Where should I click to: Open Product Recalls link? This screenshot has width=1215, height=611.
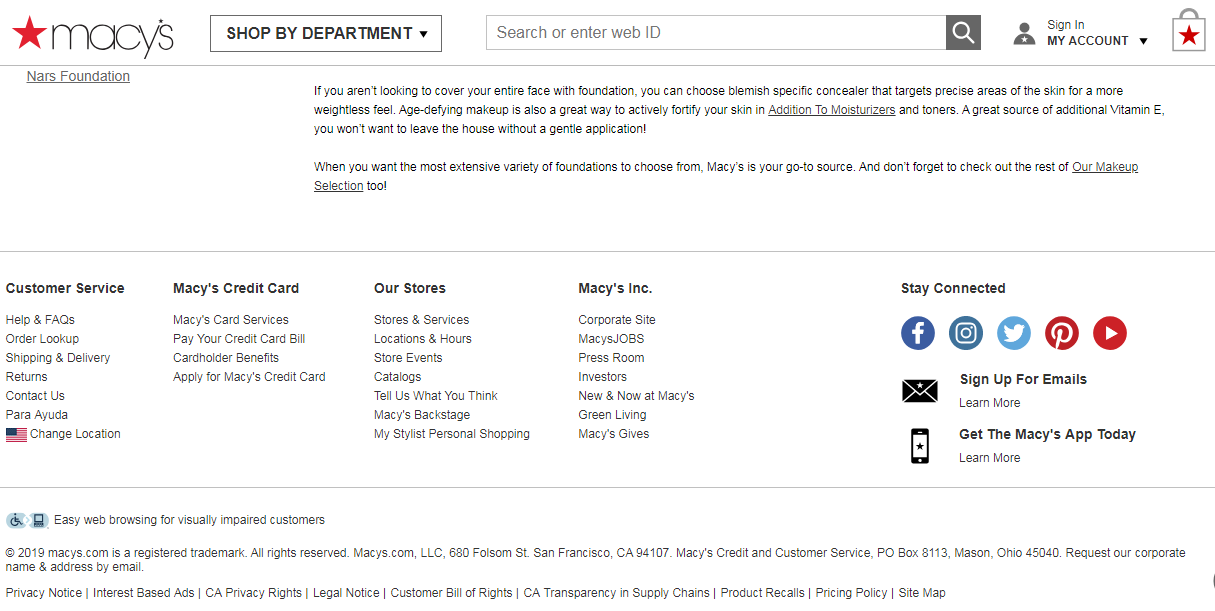coord(763,593)
